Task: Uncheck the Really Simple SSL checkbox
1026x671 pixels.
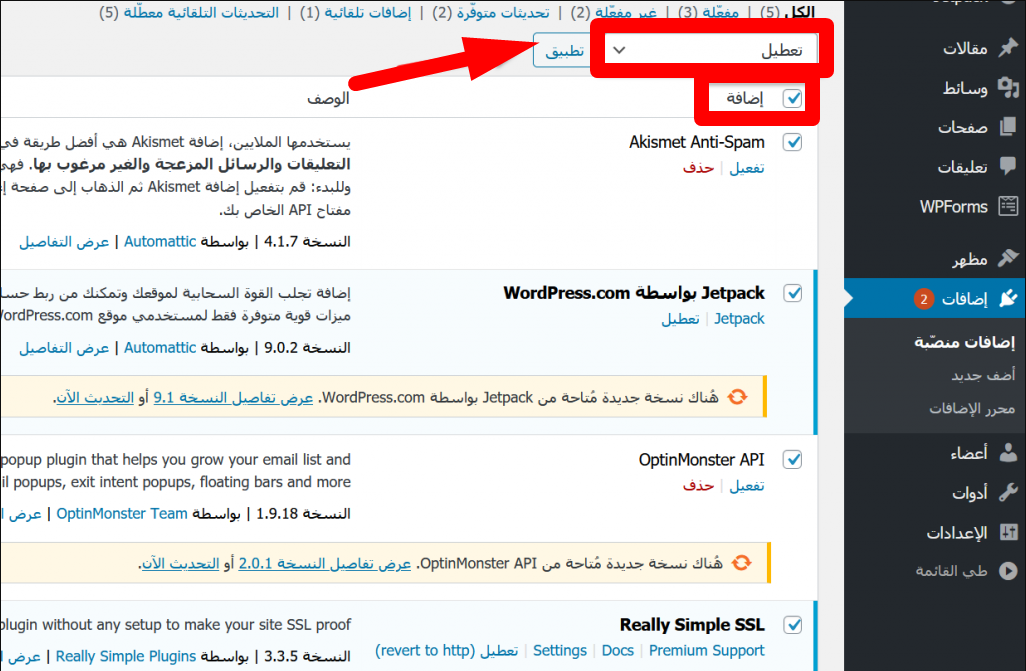Action: click(792, 625)
